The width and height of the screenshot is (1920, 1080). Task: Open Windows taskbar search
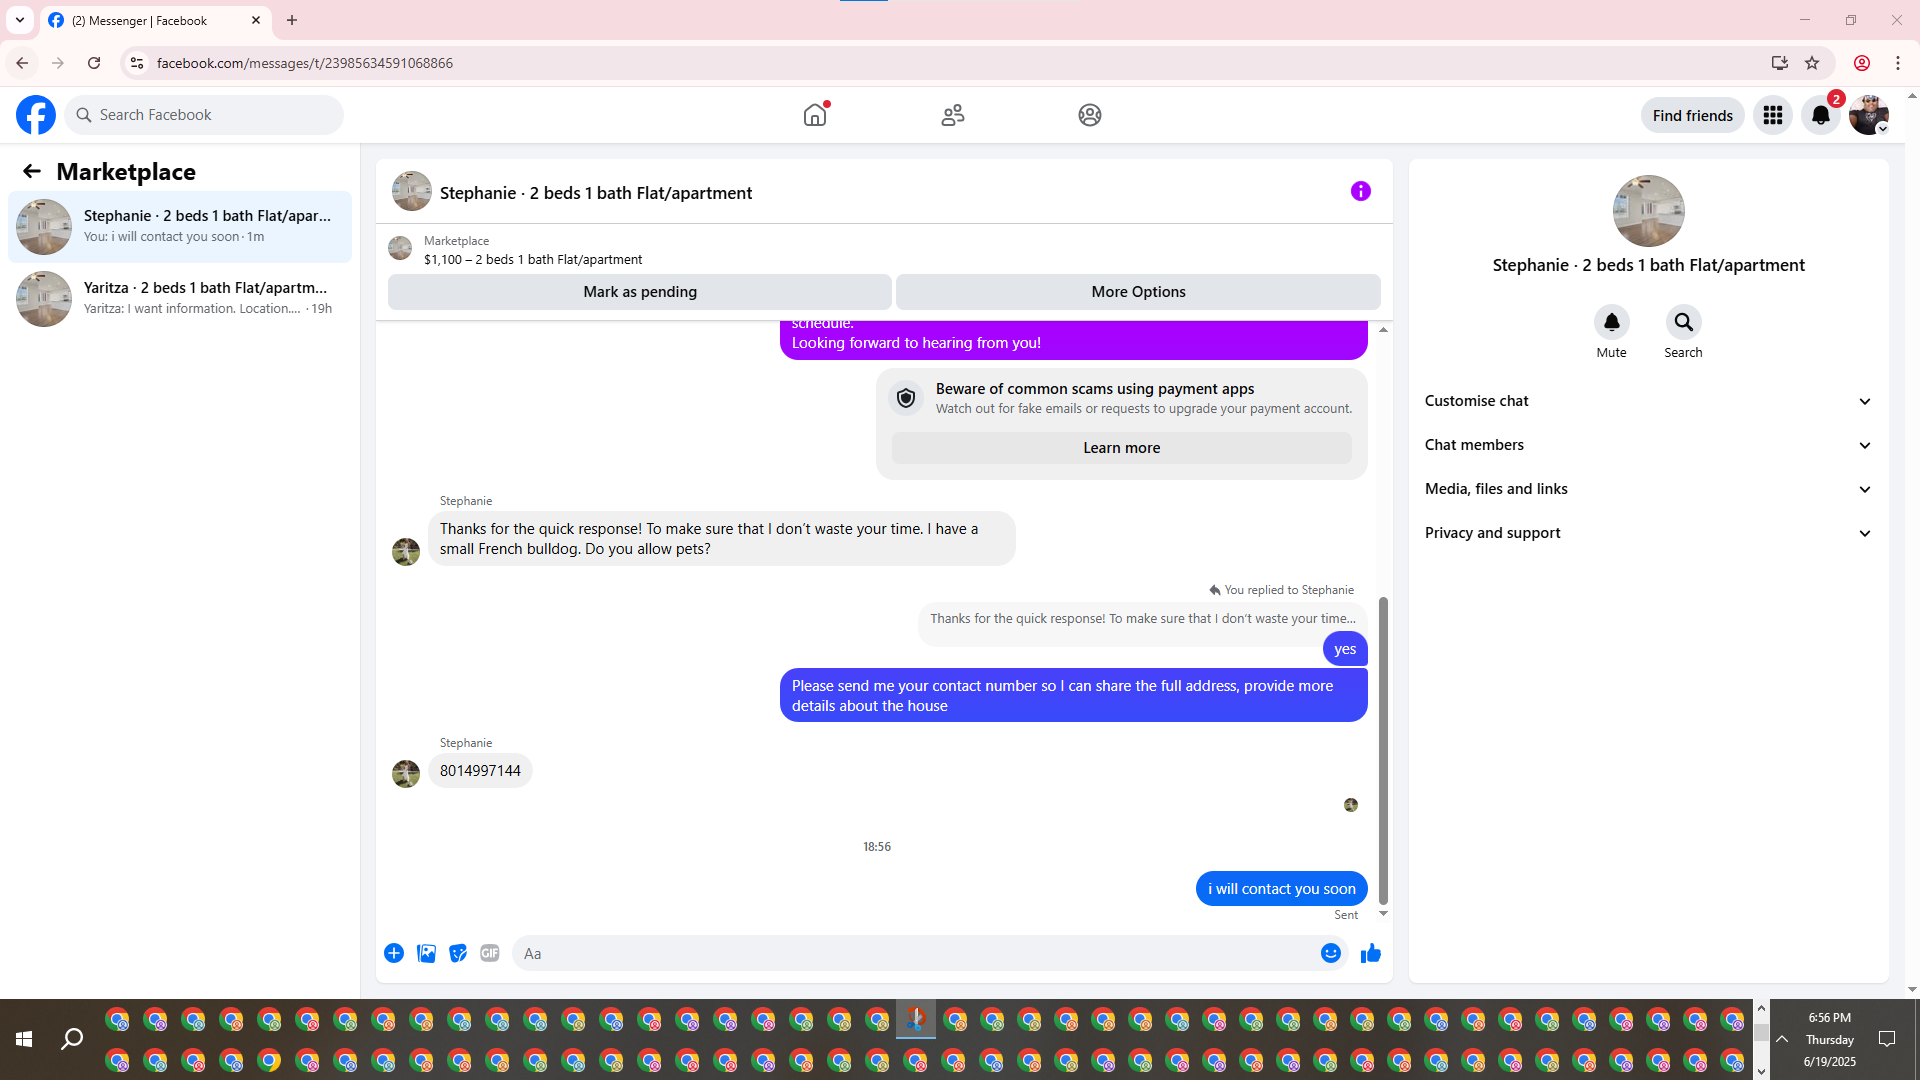tap(72, 1040)
